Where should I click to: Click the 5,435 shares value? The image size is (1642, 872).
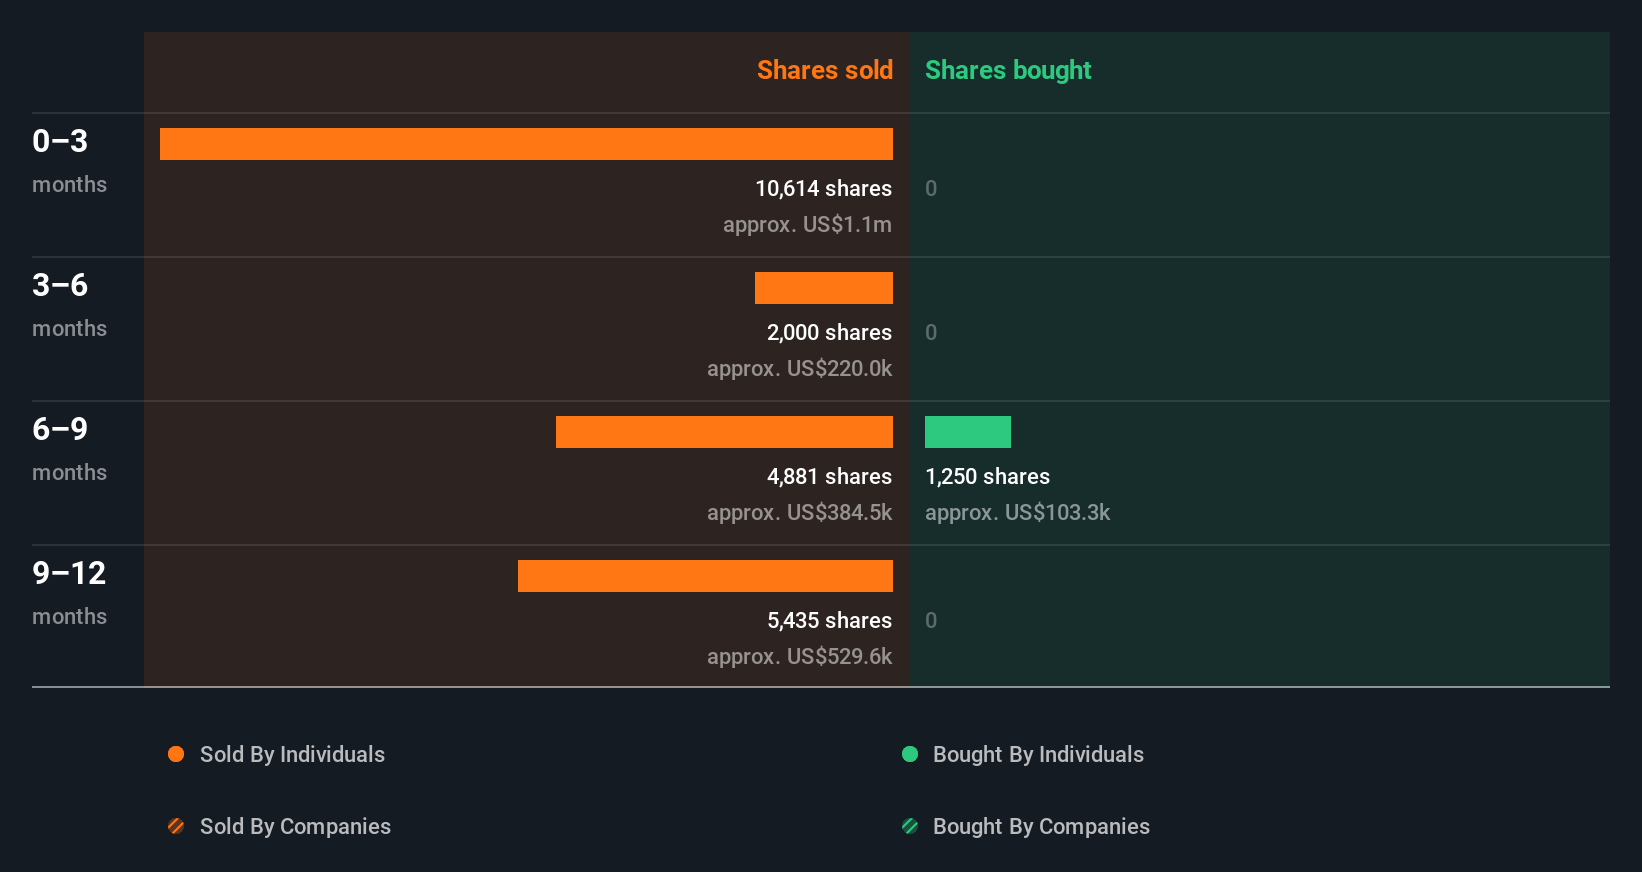829,620
